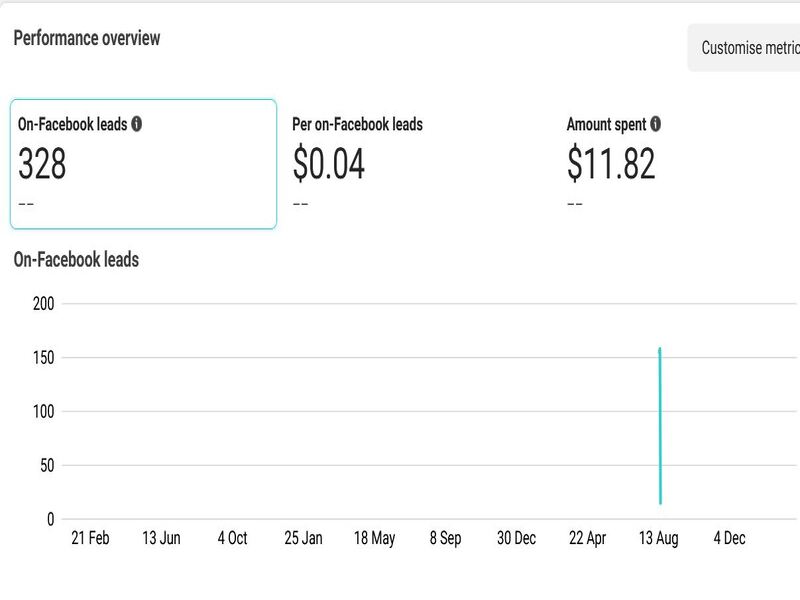Click the 4 Oct axis date label
This screenshot has height=600, width=800.
[232, 538]
